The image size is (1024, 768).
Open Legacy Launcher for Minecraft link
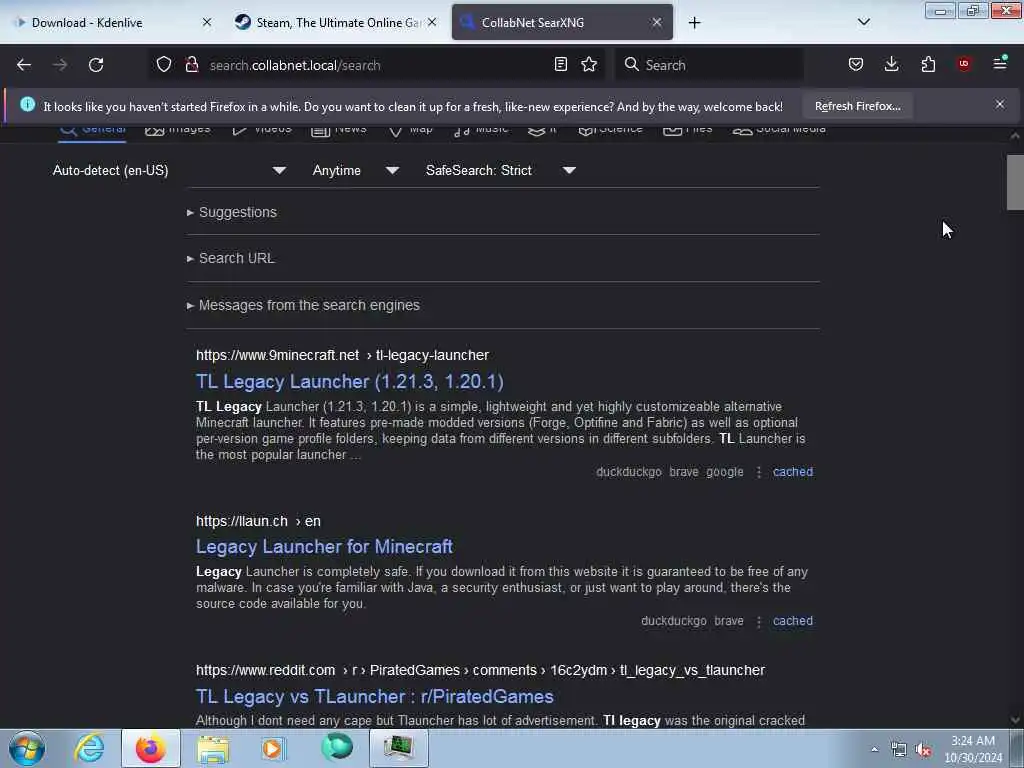pos(324,547)
